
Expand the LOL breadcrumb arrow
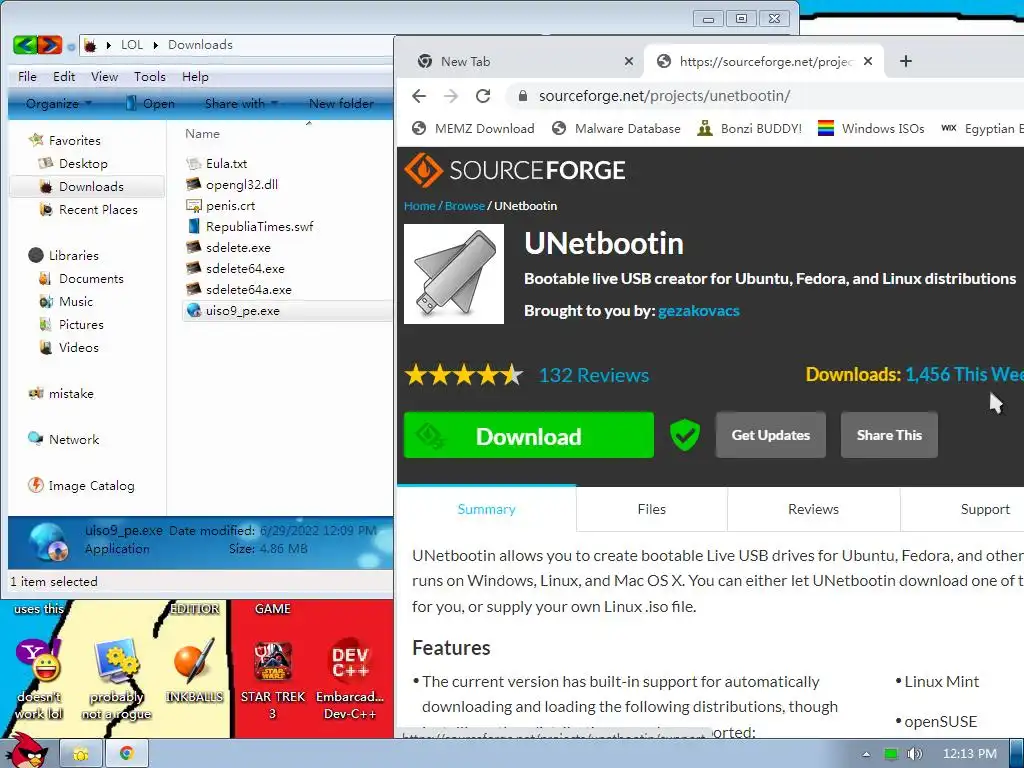(x=156, y=45)
